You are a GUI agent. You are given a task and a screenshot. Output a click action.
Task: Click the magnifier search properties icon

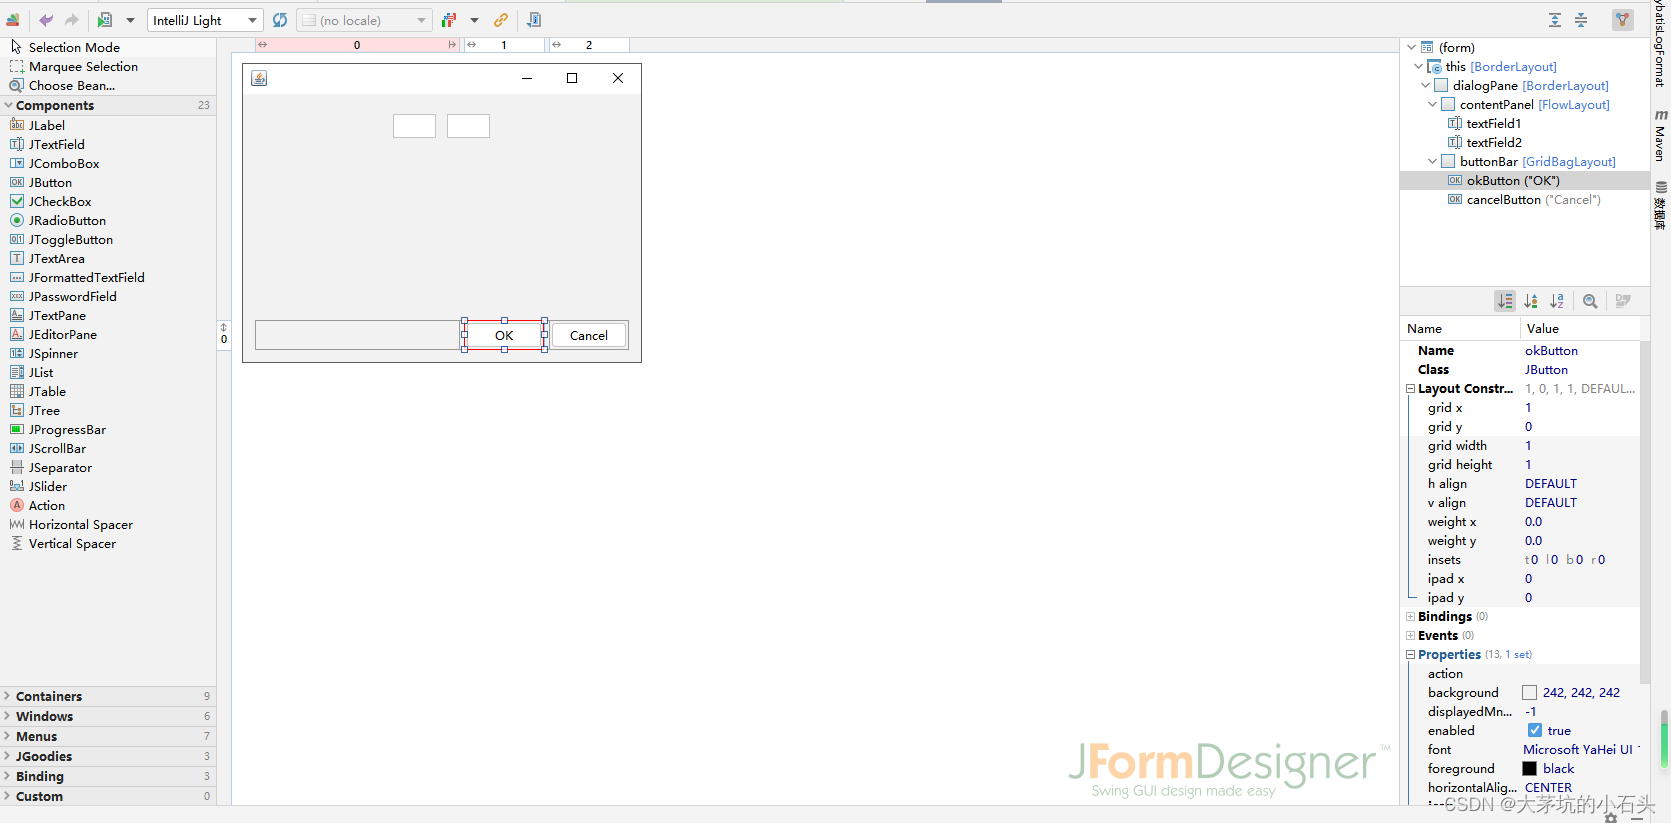pyautogui.click(x=1590, y=301)
